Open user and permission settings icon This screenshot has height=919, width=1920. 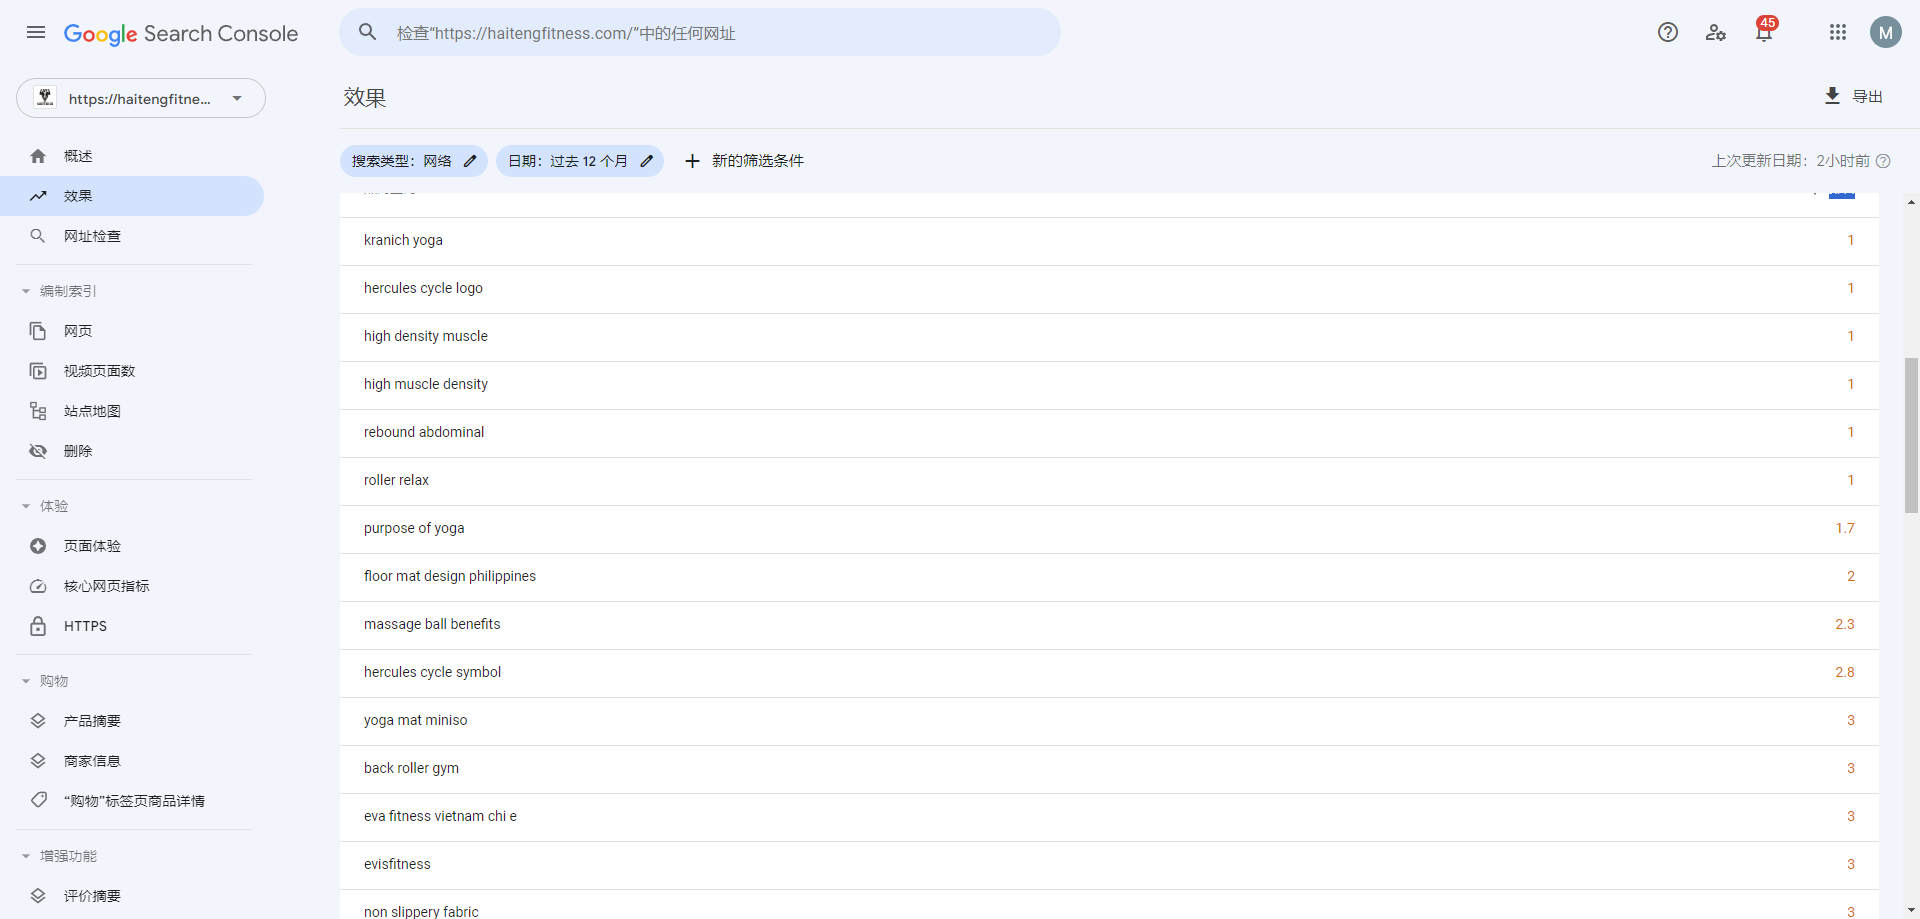click(x=1716, y=32)
